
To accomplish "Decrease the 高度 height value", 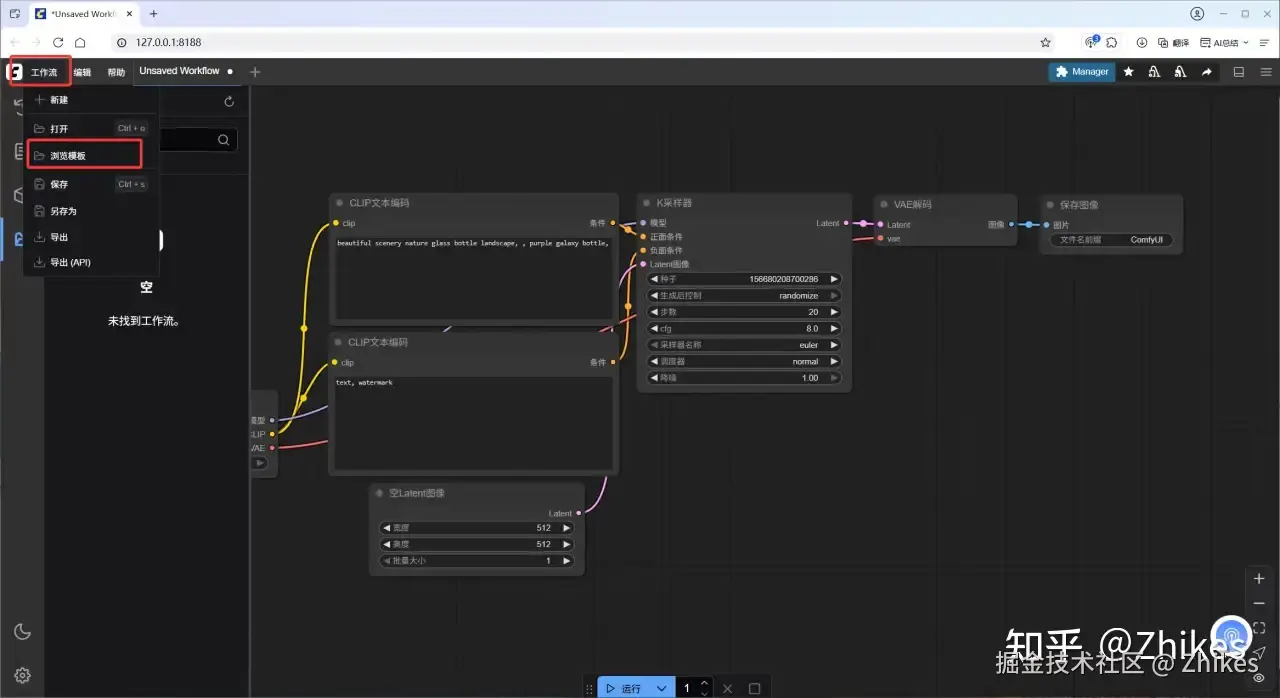I will pos(386,544).
